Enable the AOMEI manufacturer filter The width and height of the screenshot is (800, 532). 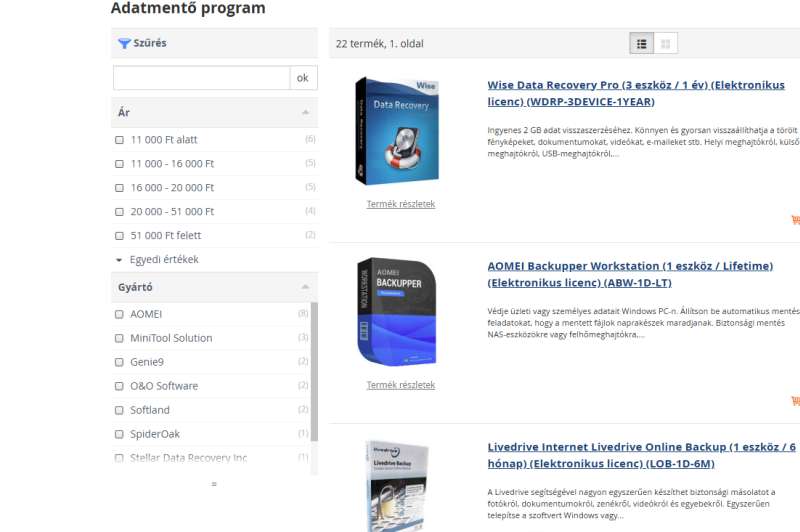pos(120,314)
